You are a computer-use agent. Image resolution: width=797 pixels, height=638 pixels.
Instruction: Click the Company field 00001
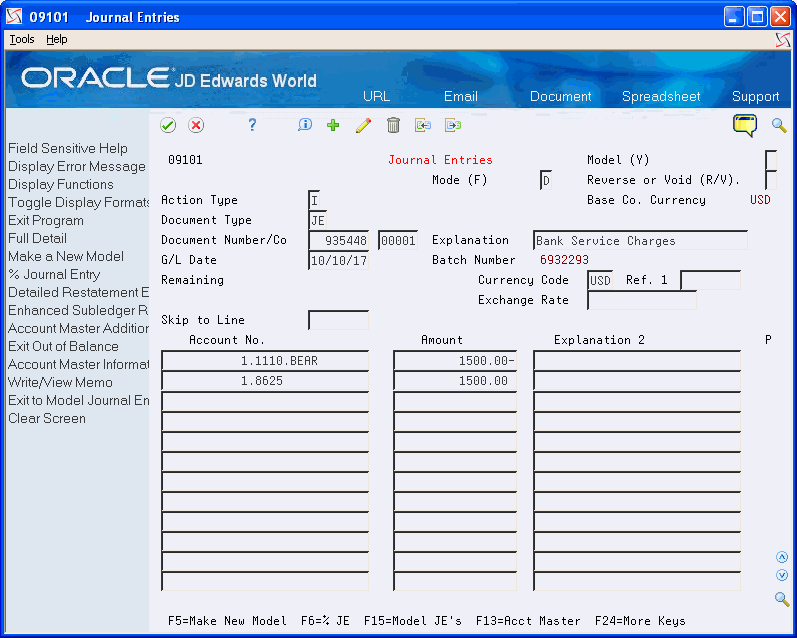(398, 240)
